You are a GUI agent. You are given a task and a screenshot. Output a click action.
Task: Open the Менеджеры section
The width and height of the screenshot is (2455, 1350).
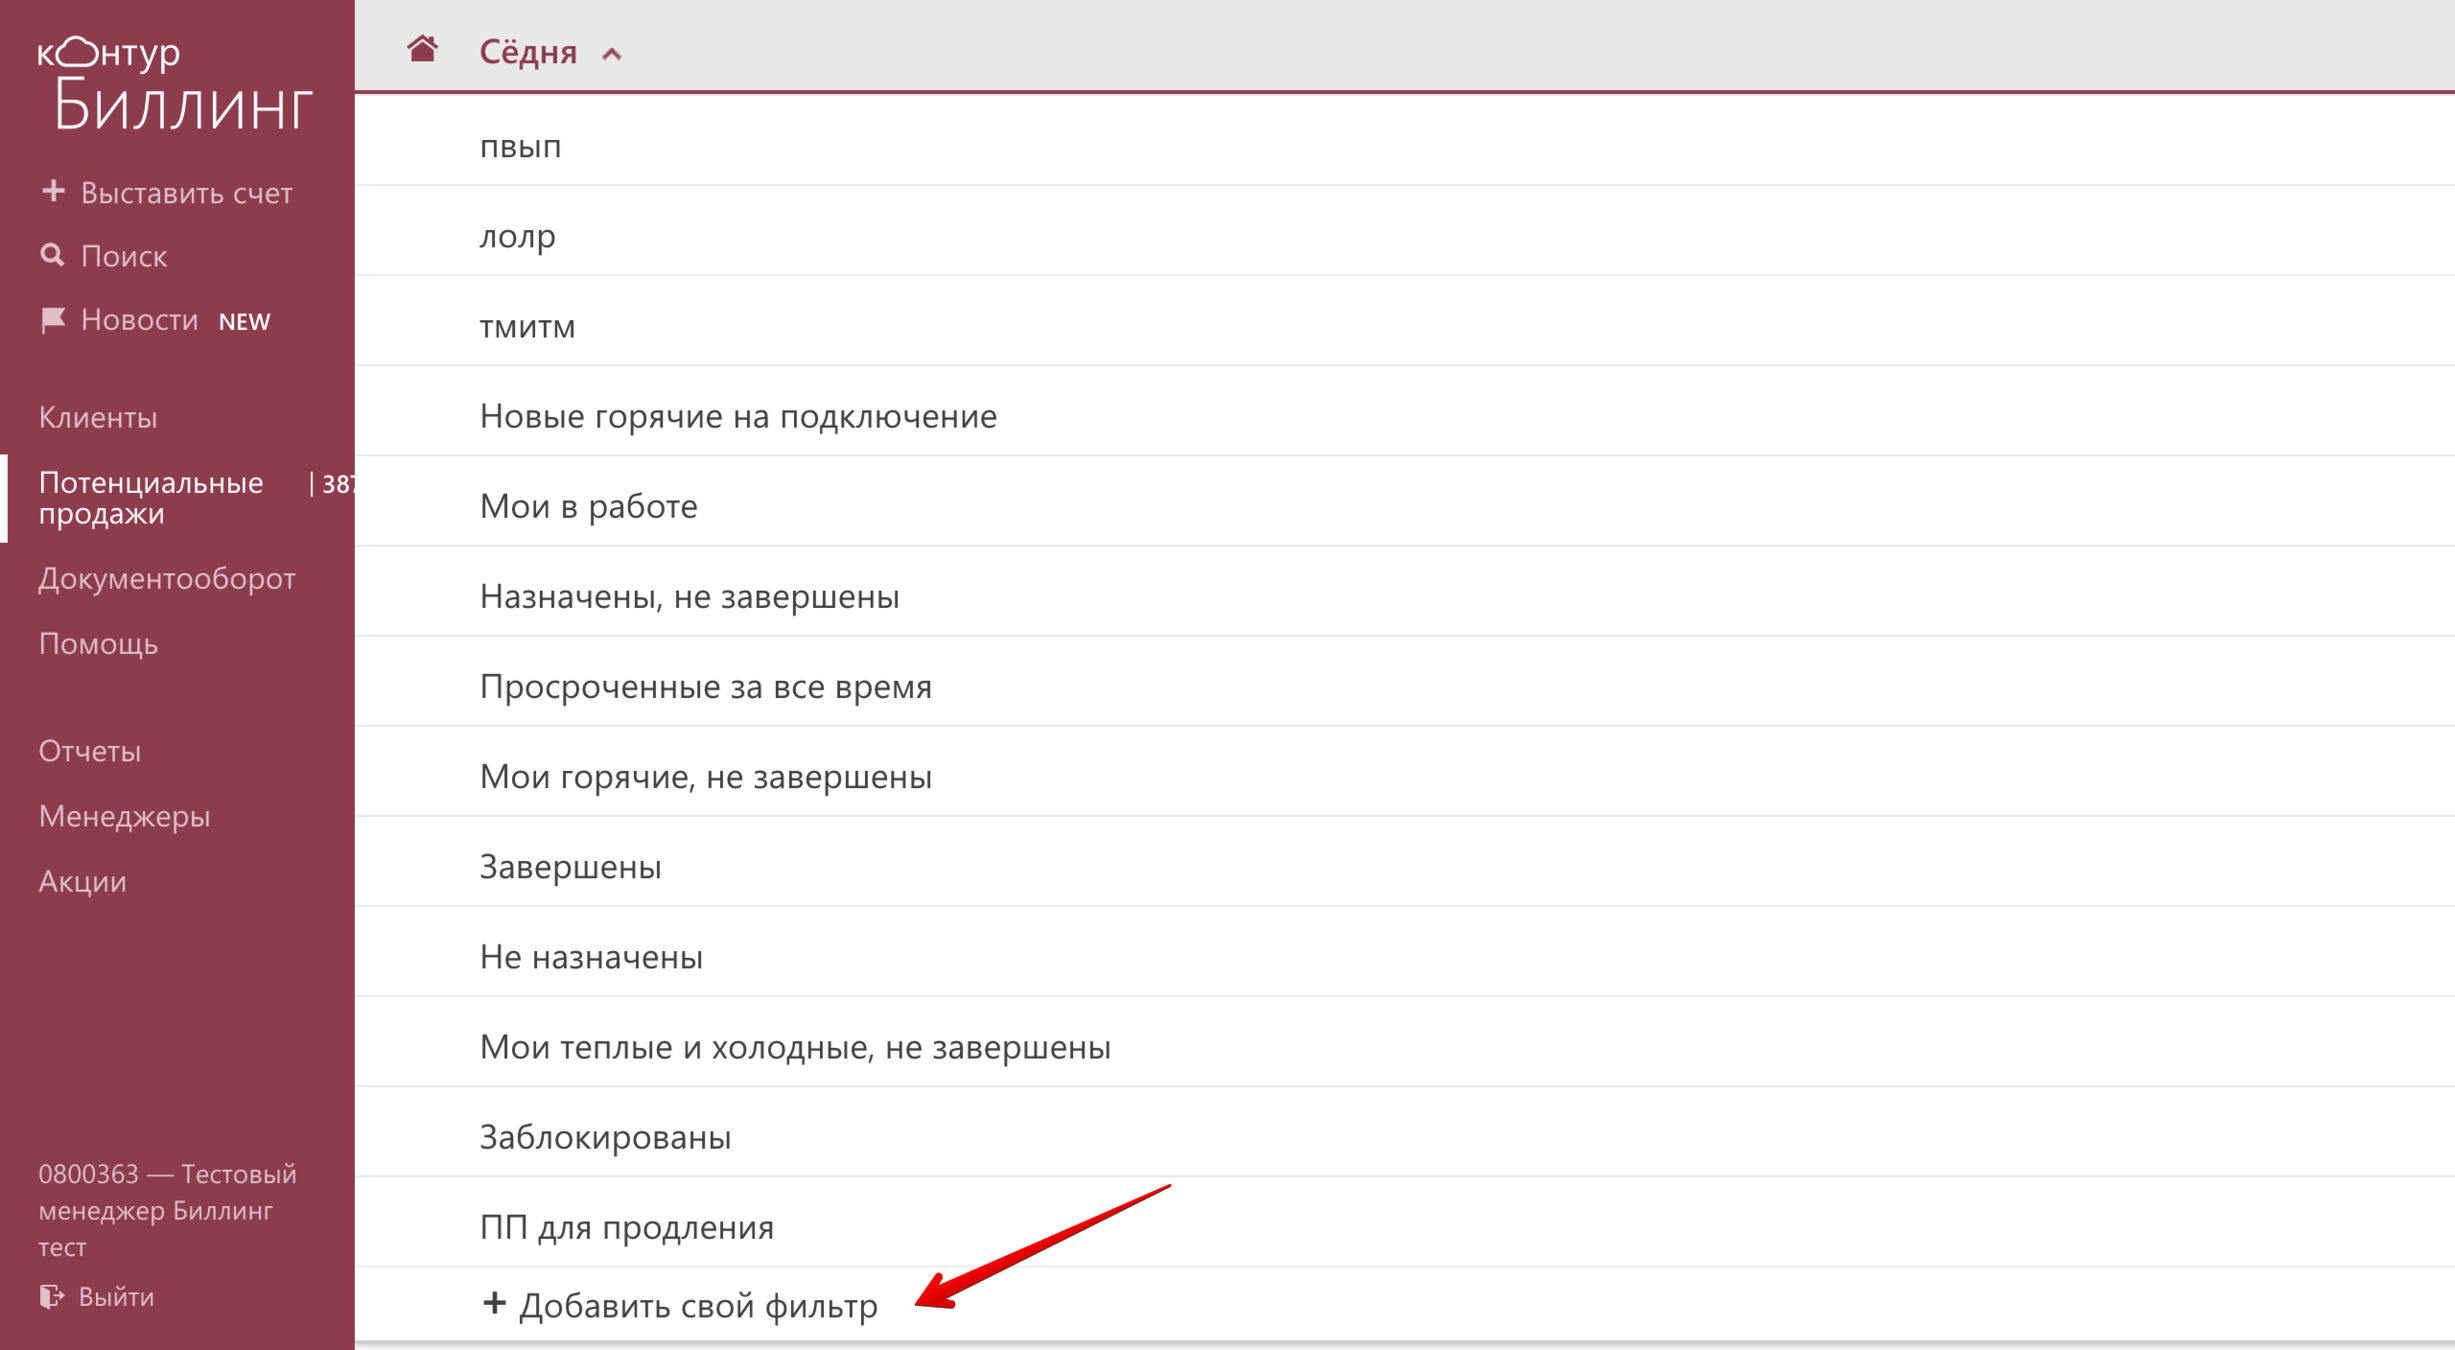coord(125,816)
